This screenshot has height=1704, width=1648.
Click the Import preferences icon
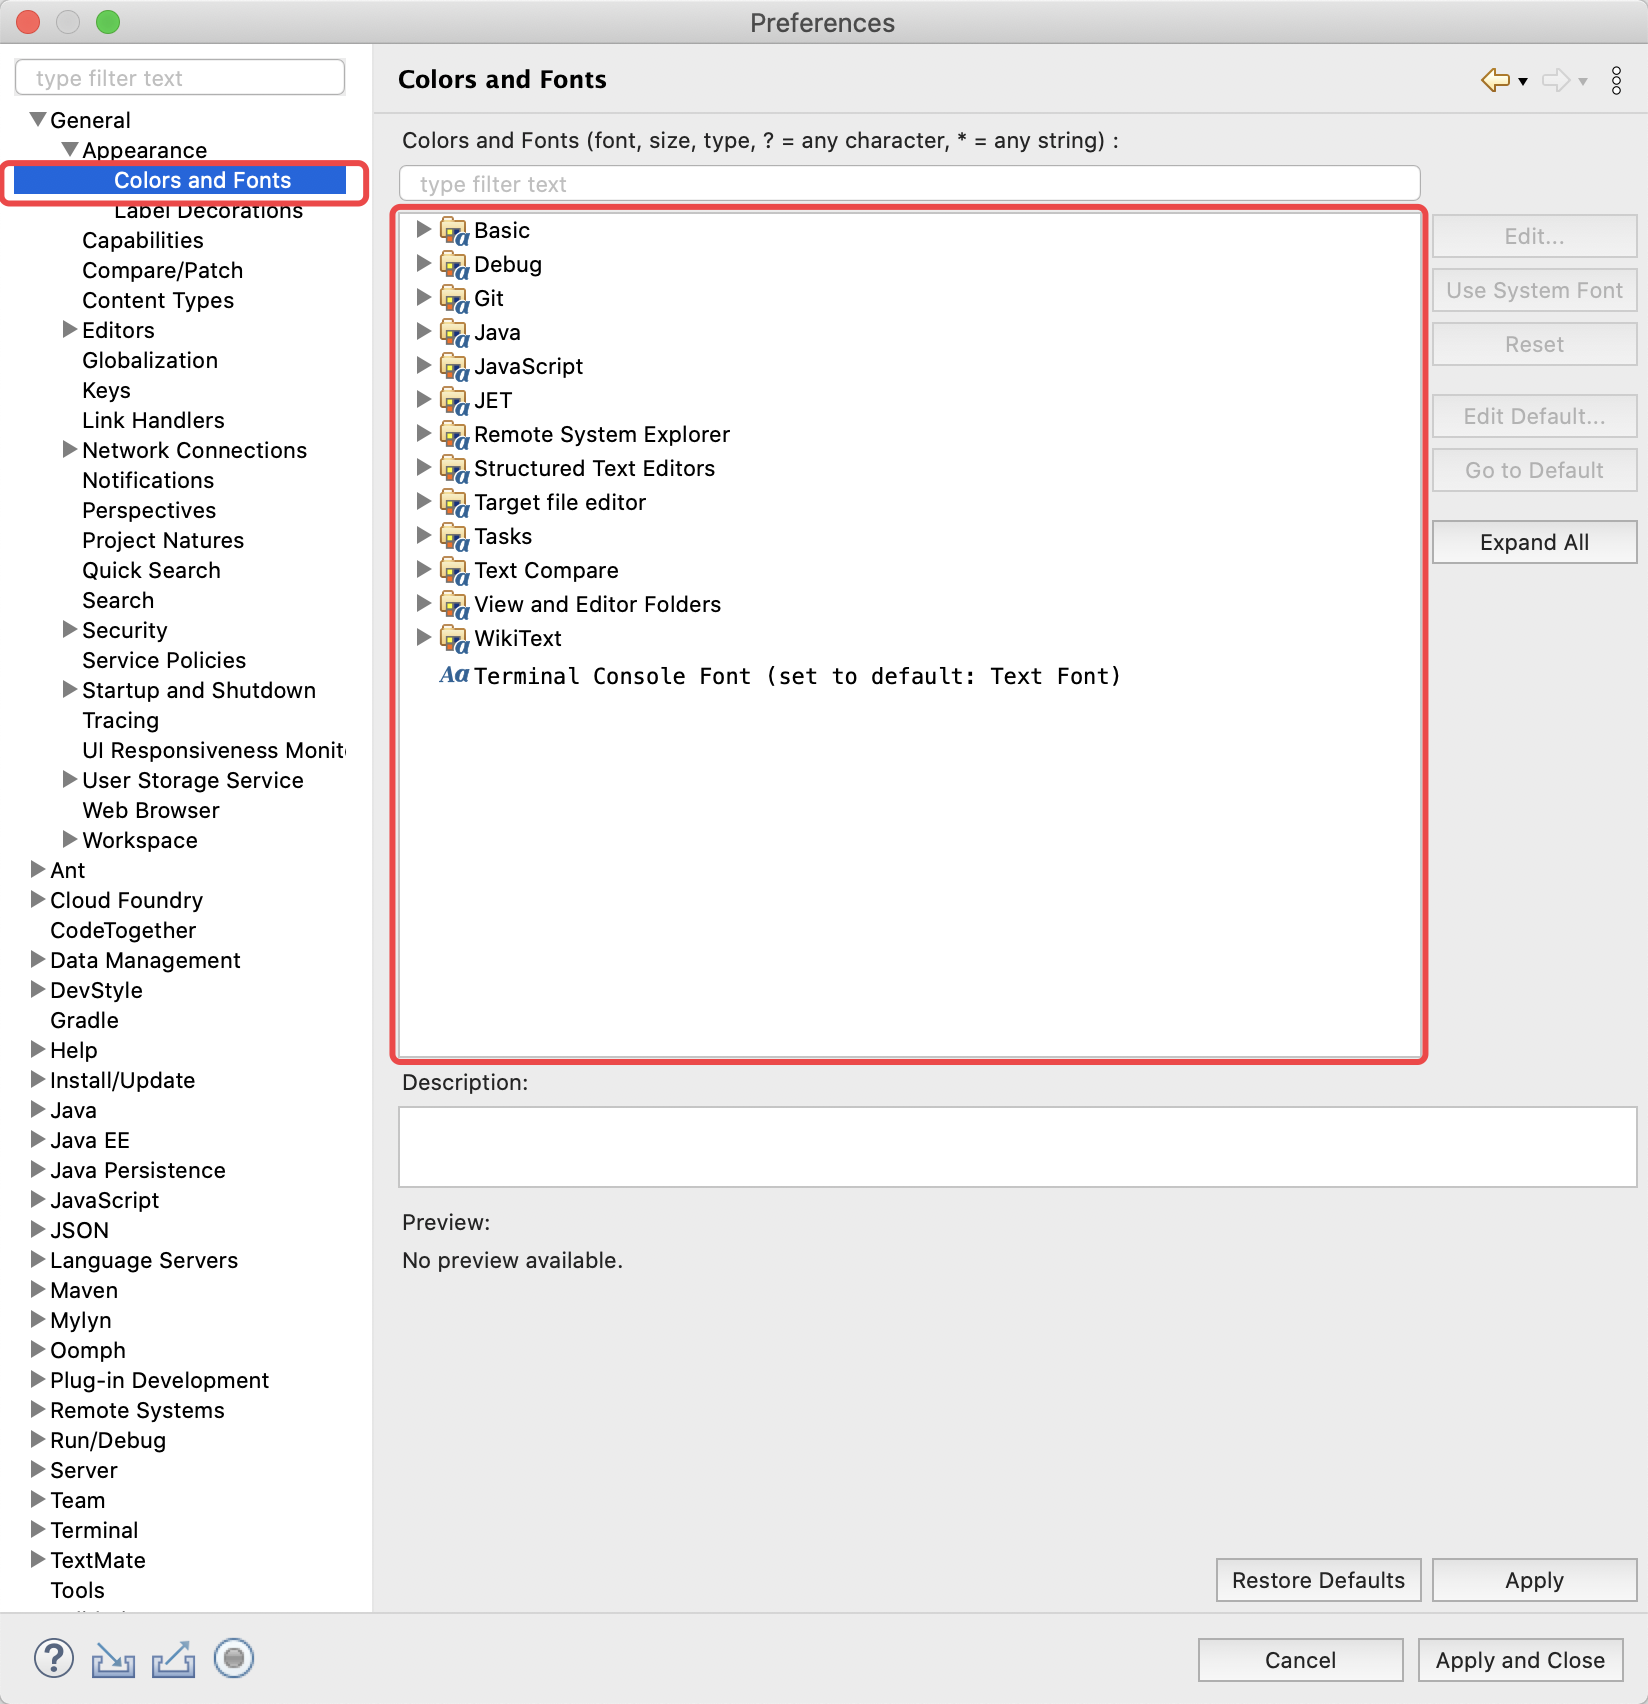[113, 1659]
